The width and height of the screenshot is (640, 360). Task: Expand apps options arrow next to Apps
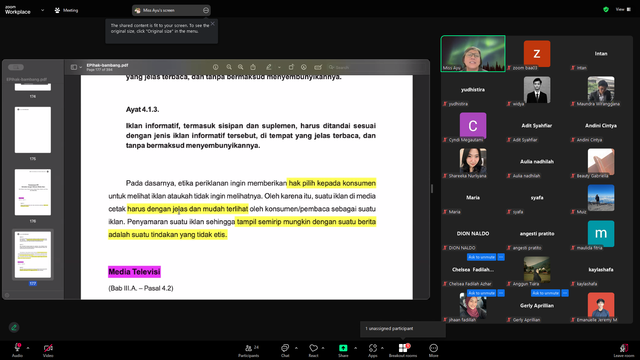click(x=382, y=348)
